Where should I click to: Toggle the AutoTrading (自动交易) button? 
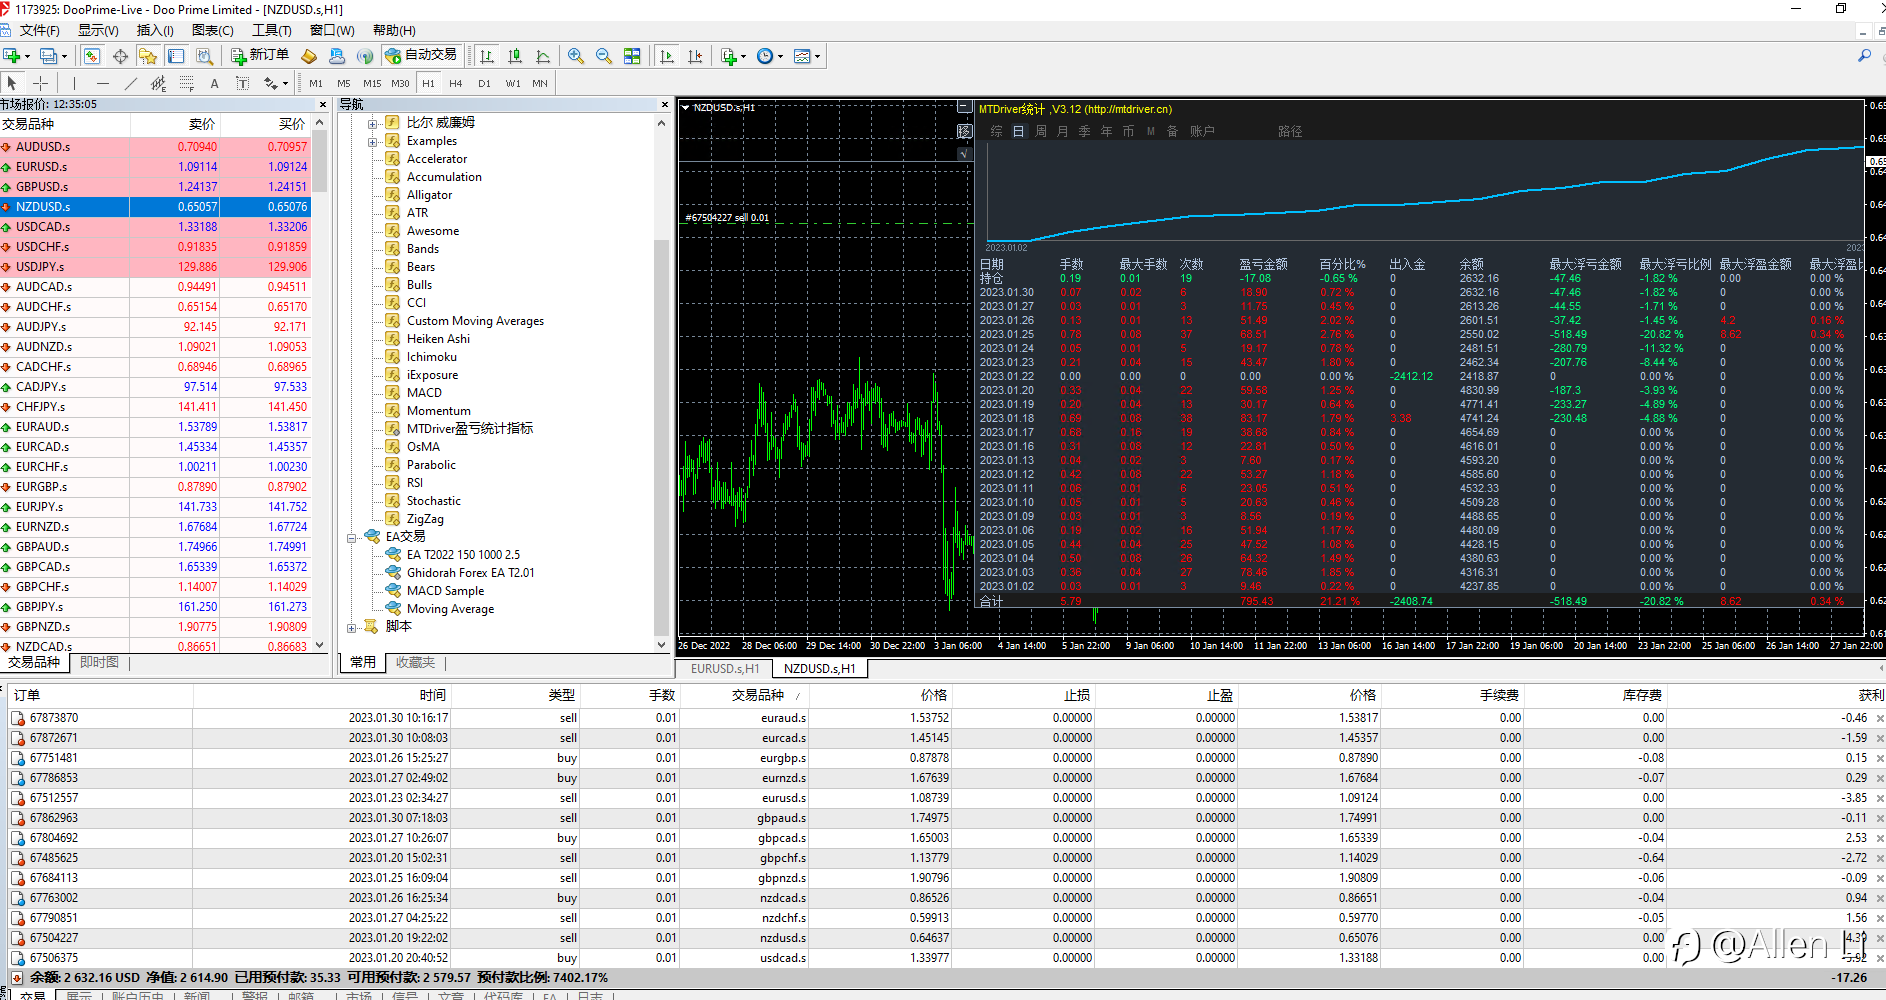click(x=421, y=56)
